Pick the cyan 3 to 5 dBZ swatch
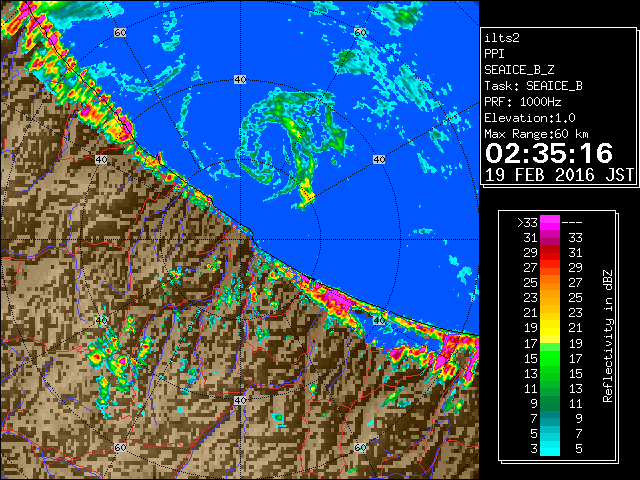 pos(550,448)
